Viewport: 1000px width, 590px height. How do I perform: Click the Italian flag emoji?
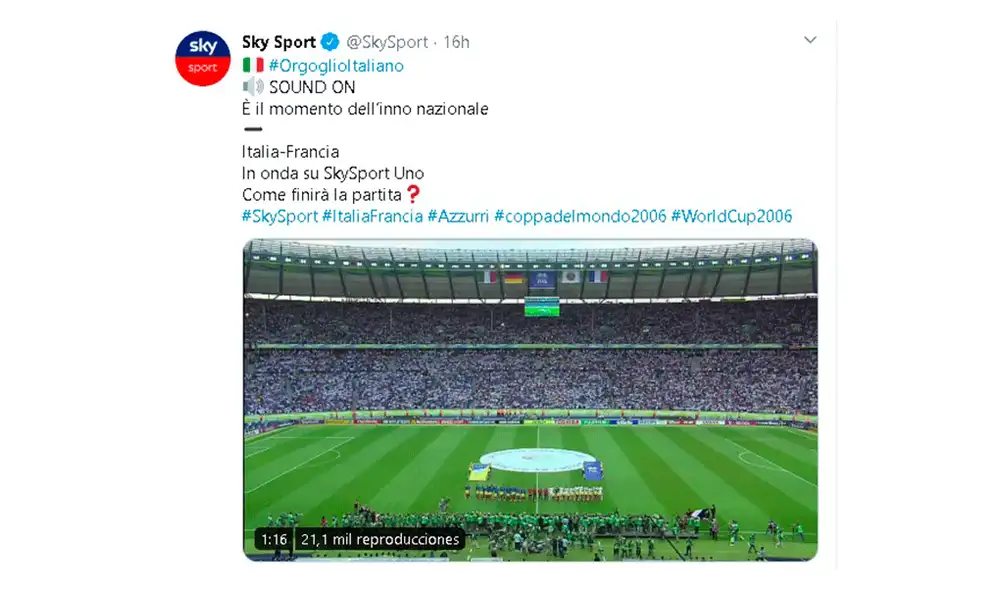(x=253, y=65)
